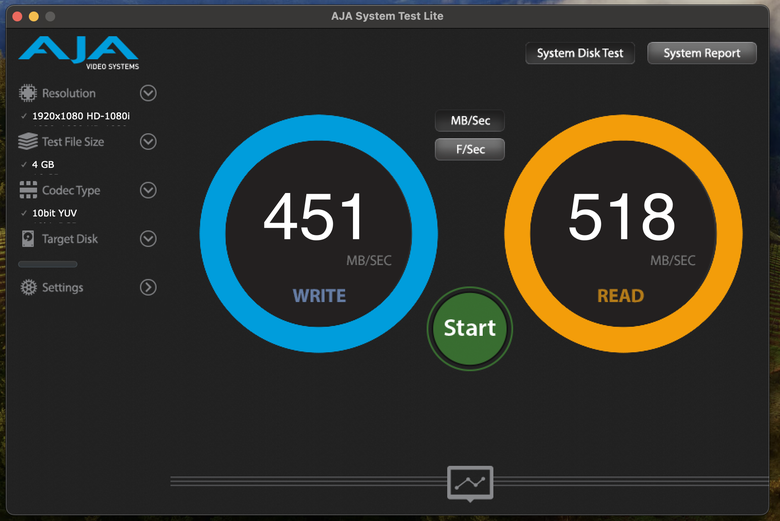
Task: Click the Resolution label
Action: pyautogui.click(x=69, y=93)
